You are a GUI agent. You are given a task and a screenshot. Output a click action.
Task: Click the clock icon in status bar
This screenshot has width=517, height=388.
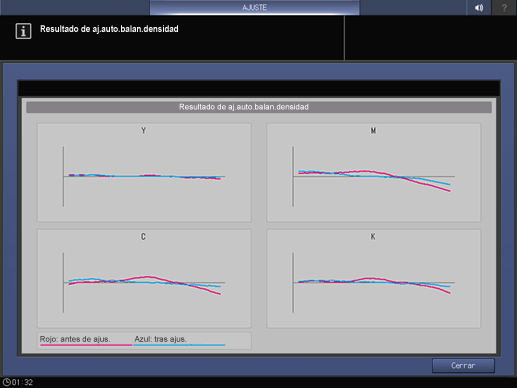point(6,382)
